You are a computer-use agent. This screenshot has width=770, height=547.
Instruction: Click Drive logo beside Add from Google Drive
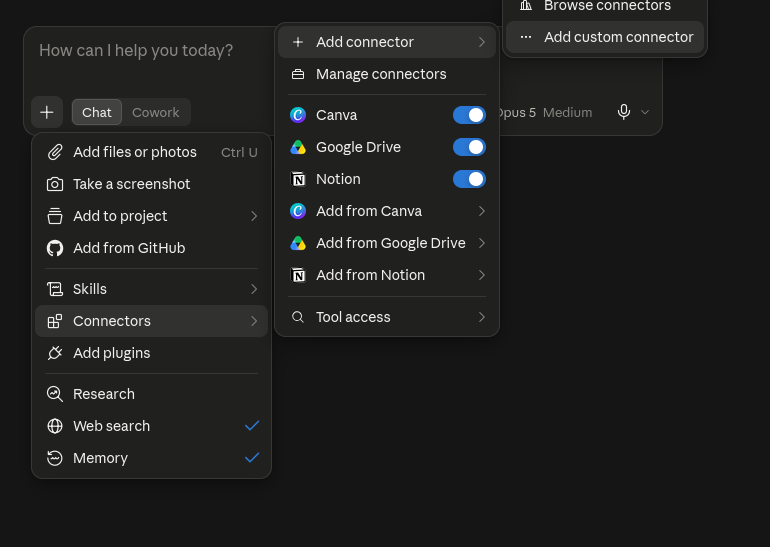pyautogui.click(x=298, y=243)
